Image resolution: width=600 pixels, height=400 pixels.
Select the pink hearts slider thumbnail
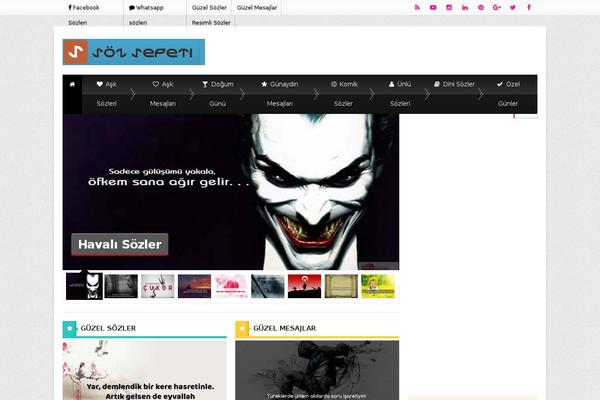coord(231,286)
